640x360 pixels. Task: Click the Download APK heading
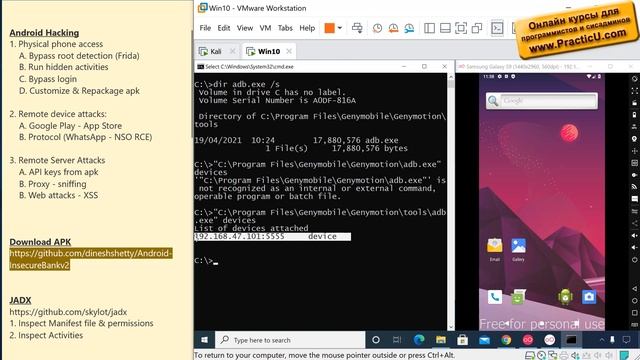40,242
